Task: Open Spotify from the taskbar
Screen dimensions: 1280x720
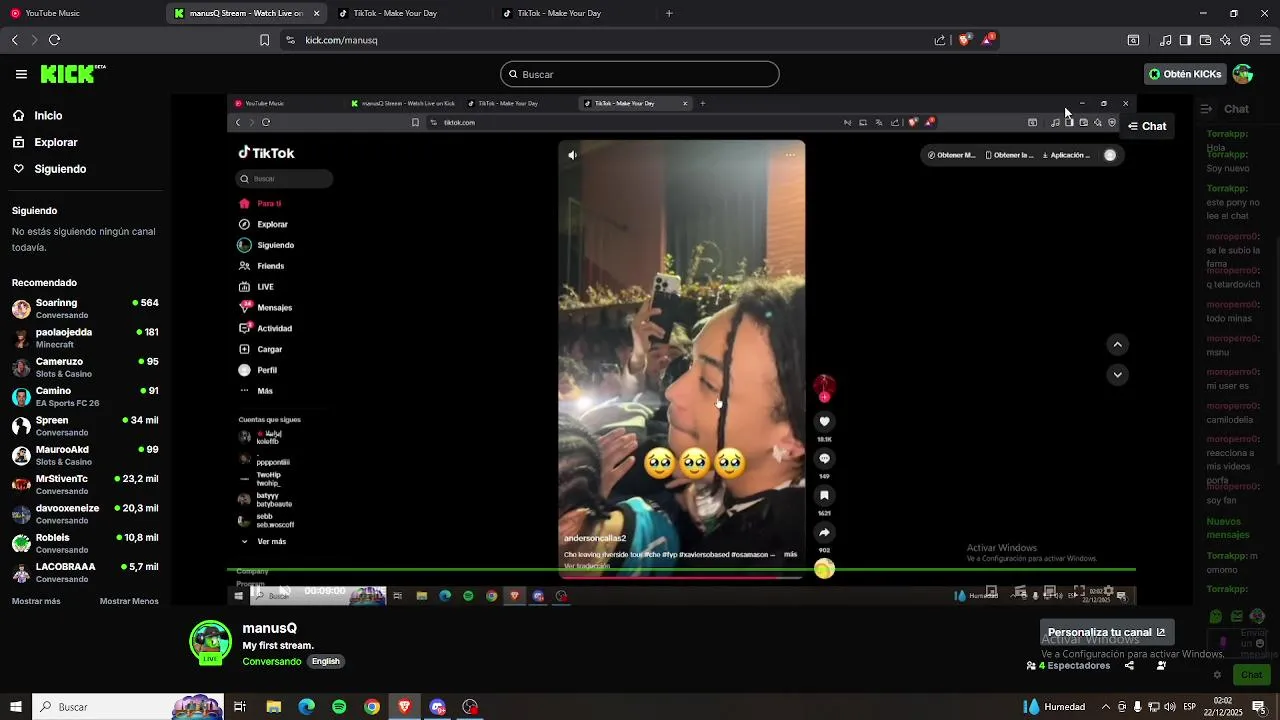Action: (x=339, y=707)
